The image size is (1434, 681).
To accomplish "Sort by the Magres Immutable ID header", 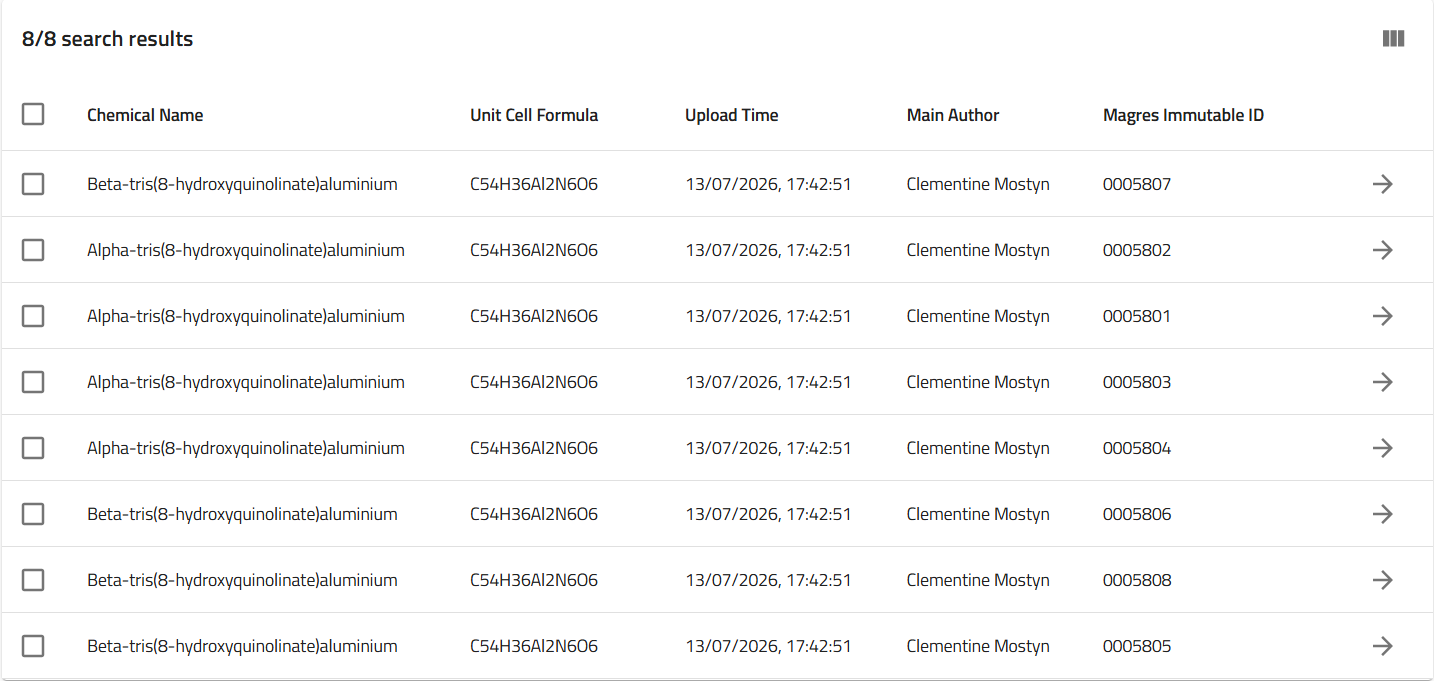I will coord(1183,115).
